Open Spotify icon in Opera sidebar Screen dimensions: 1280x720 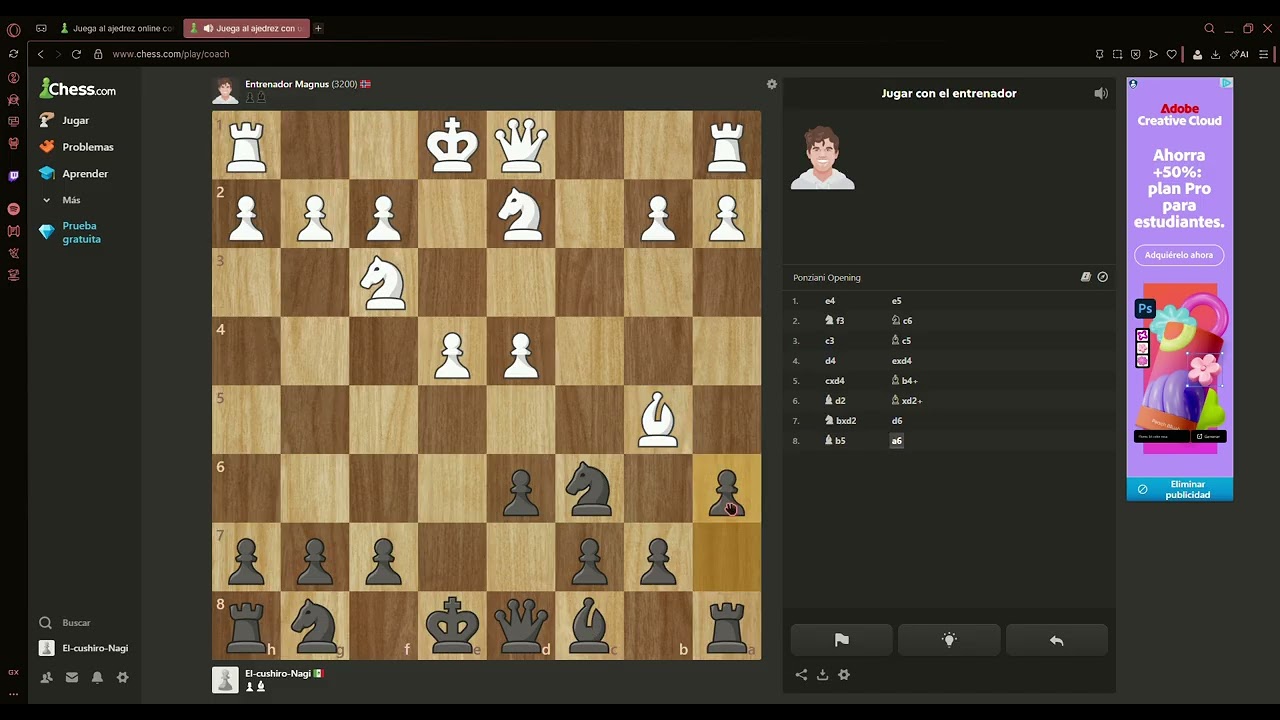13,209
